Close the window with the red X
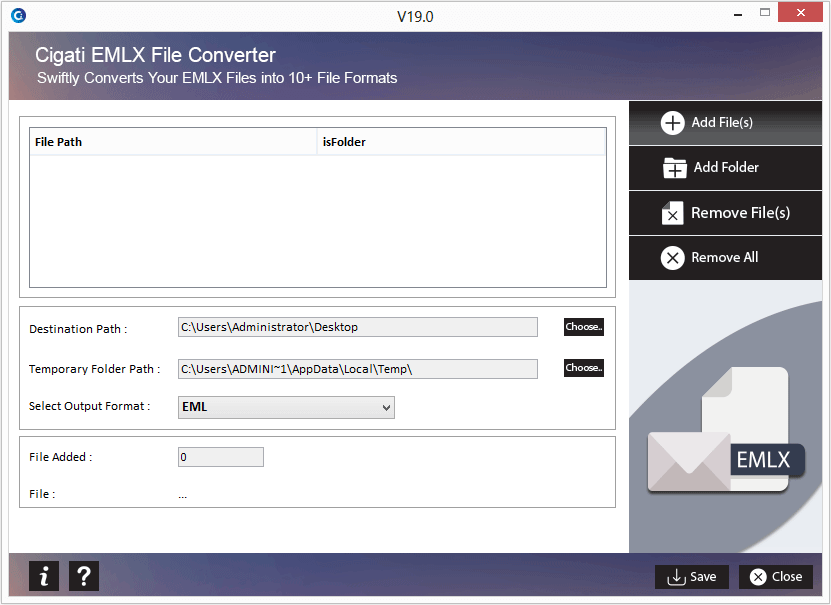Image resolution: width=831 pixels, height=605 pixels. [800, 13]
